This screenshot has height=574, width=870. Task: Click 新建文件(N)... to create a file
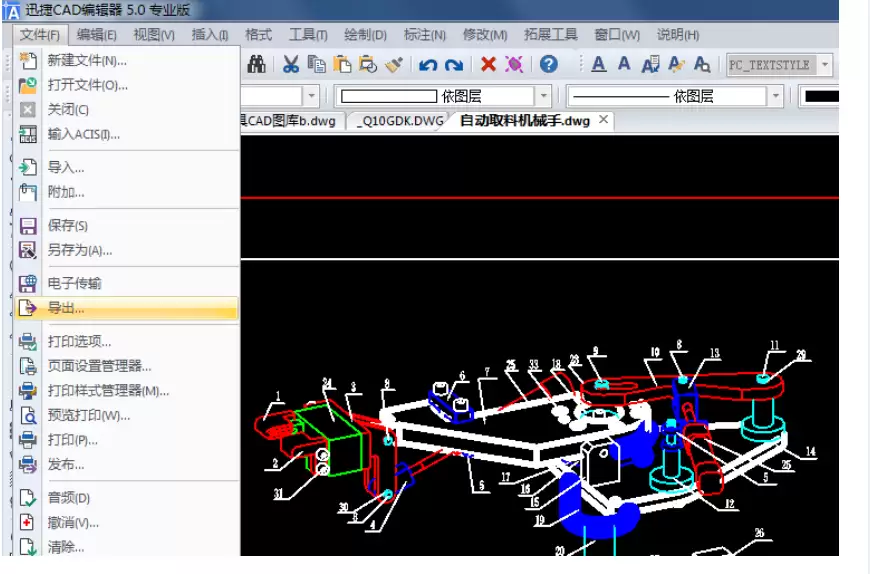tap(87, 61)
